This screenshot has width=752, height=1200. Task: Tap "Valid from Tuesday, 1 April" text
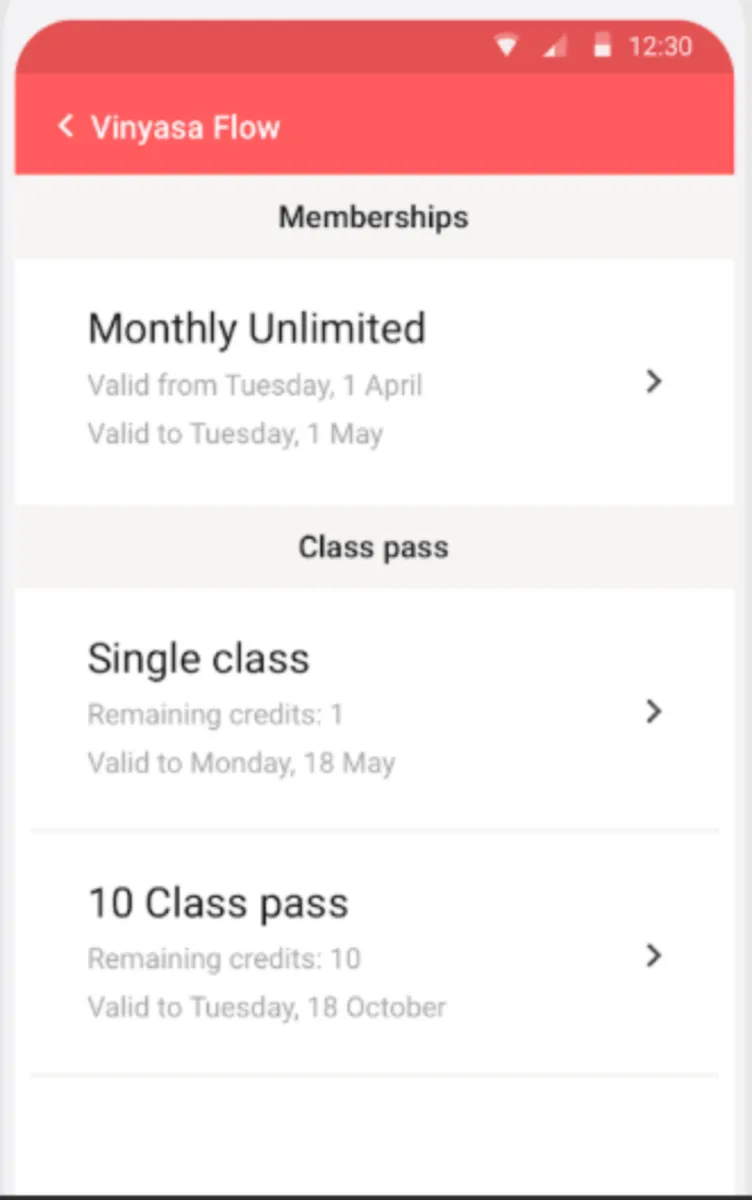255,385
